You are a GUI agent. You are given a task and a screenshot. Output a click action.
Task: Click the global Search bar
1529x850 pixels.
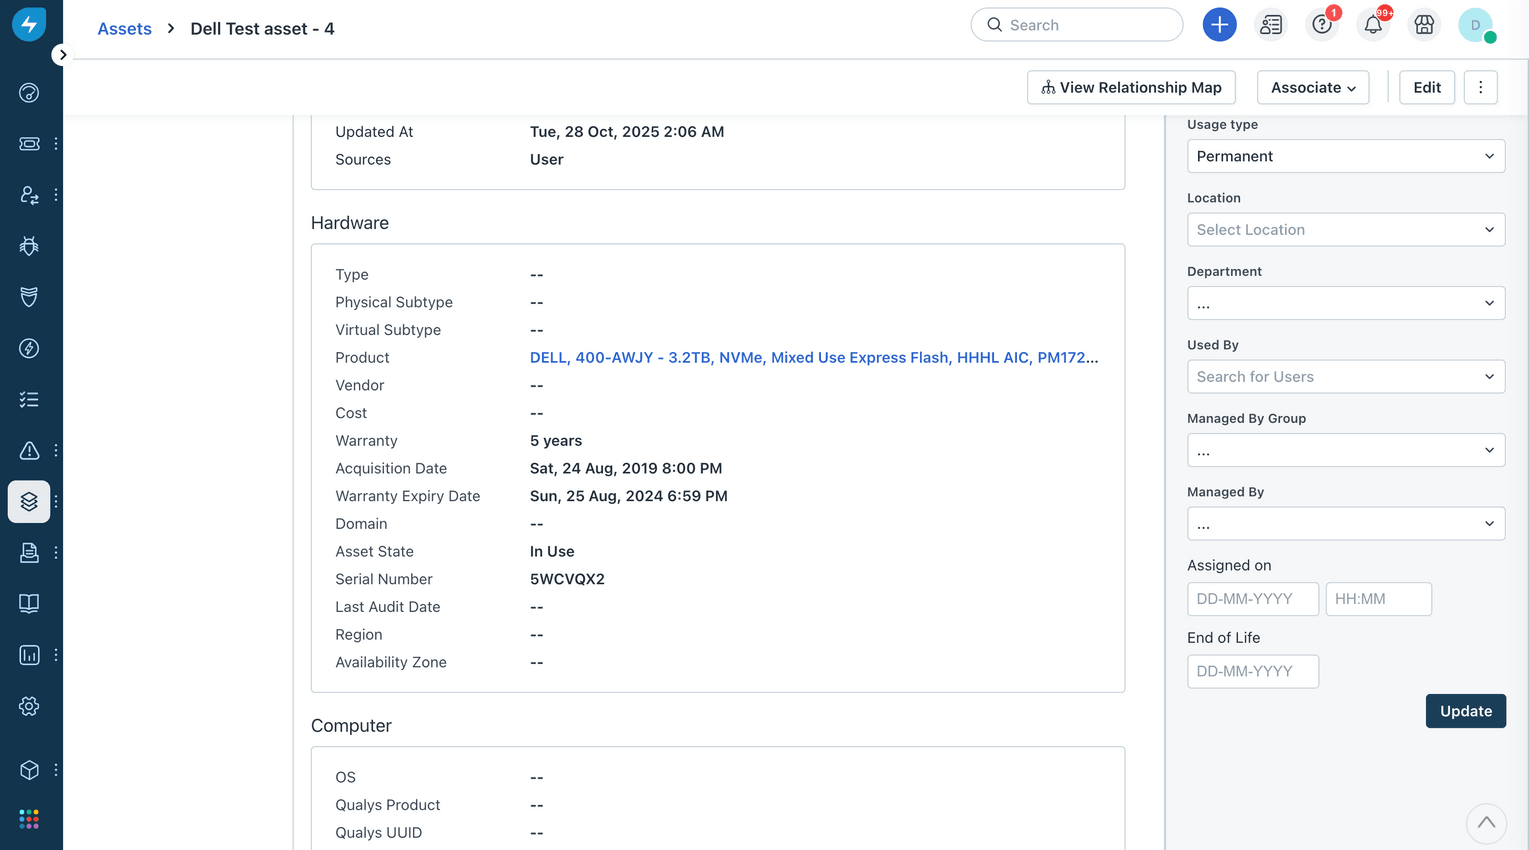coord(1076,24)
